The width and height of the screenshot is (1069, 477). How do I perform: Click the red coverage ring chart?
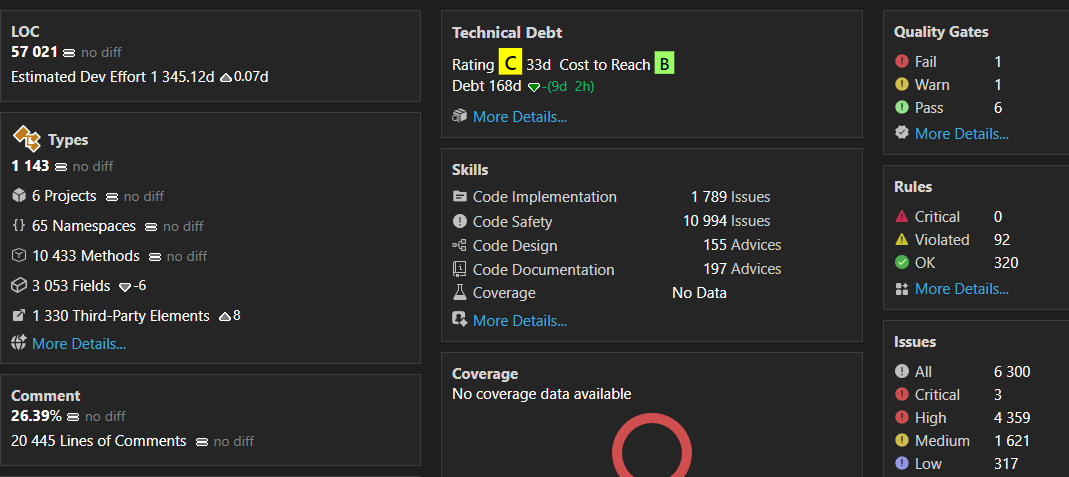click(652, 446)
